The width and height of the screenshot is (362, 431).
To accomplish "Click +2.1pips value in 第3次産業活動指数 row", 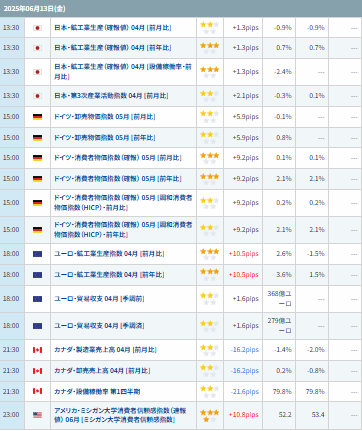I will point(246,96).
